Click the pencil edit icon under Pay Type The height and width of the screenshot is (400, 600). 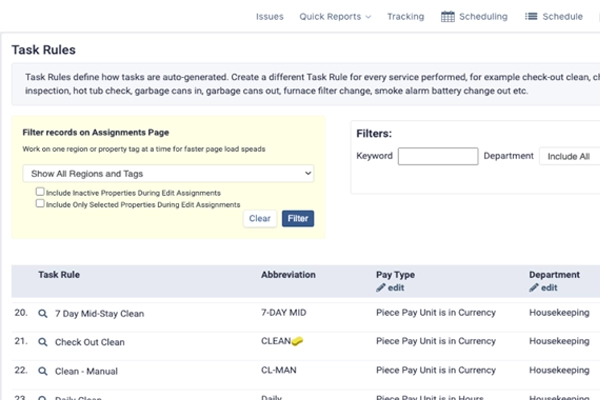(381, 288)
